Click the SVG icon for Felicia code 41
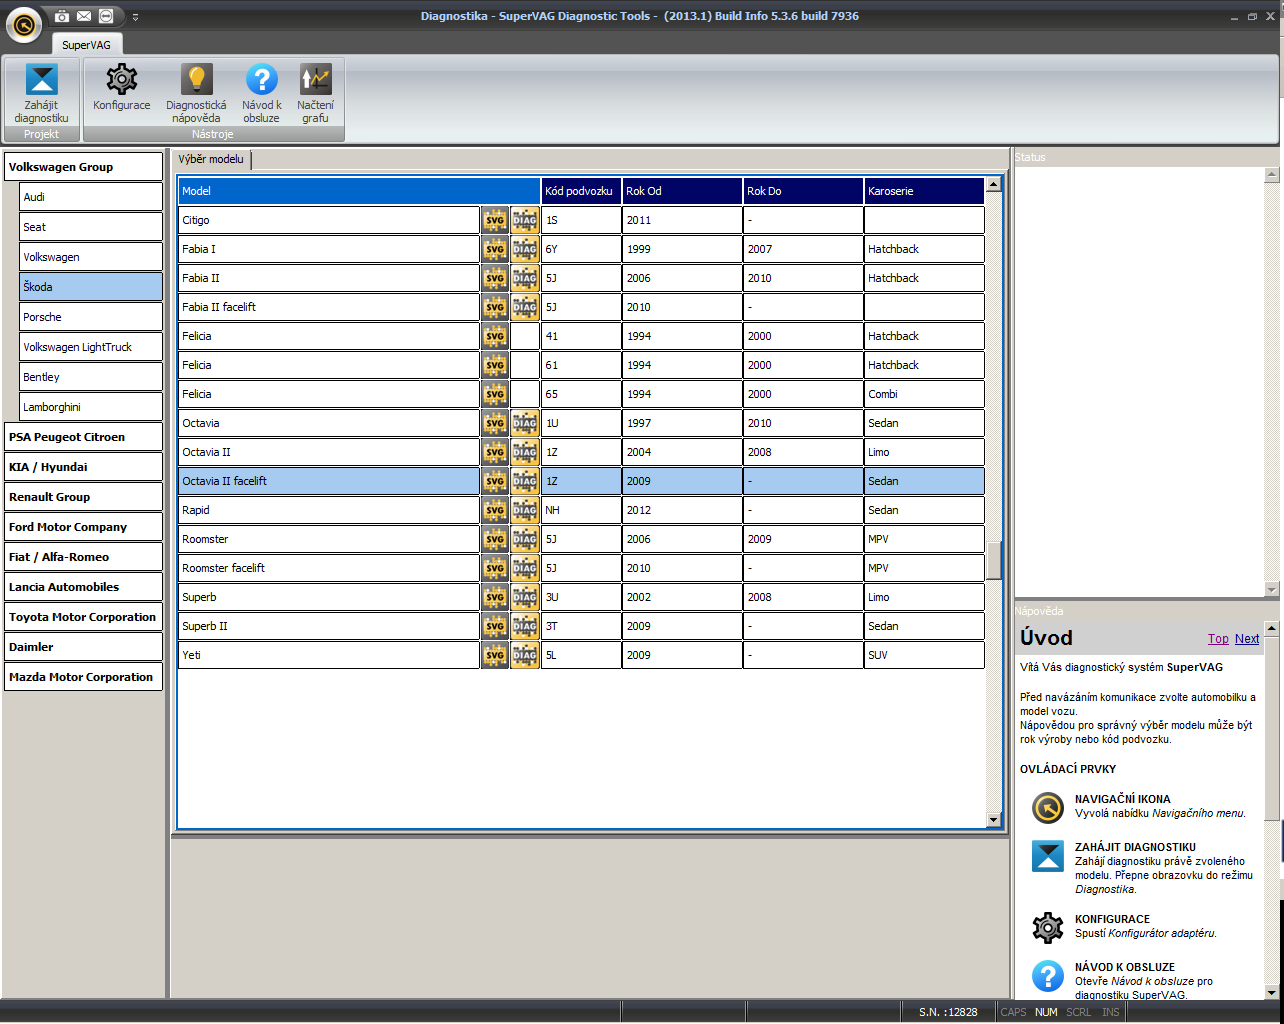Screen dimensions: 1284x1024 pos(495,336)
